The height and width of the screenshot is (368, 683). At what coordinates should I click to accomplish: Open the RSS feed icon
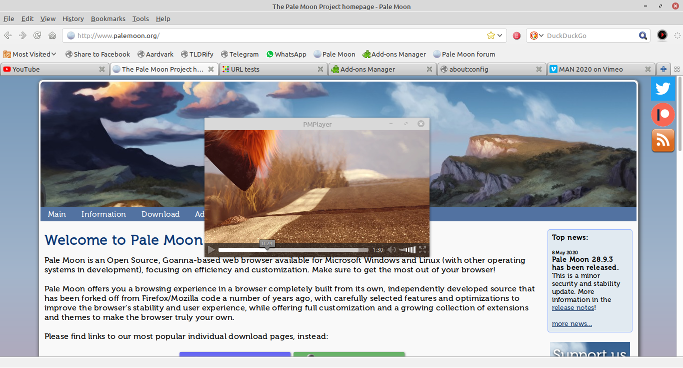click(x=663, y=140)
